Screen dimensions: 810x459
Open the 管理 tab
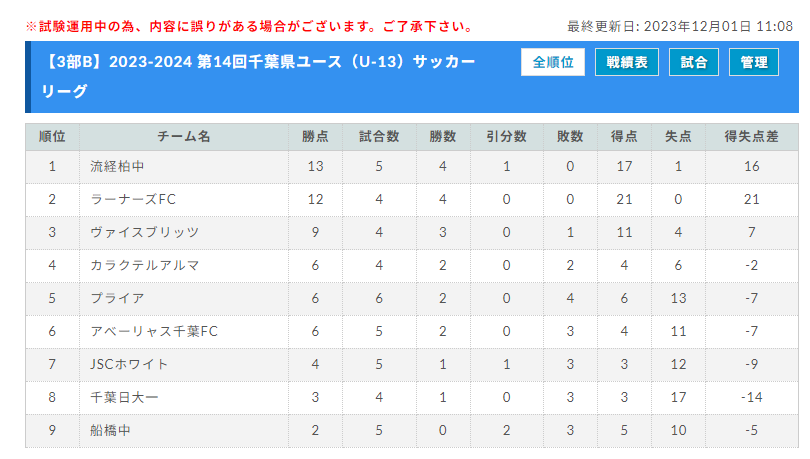754,62
